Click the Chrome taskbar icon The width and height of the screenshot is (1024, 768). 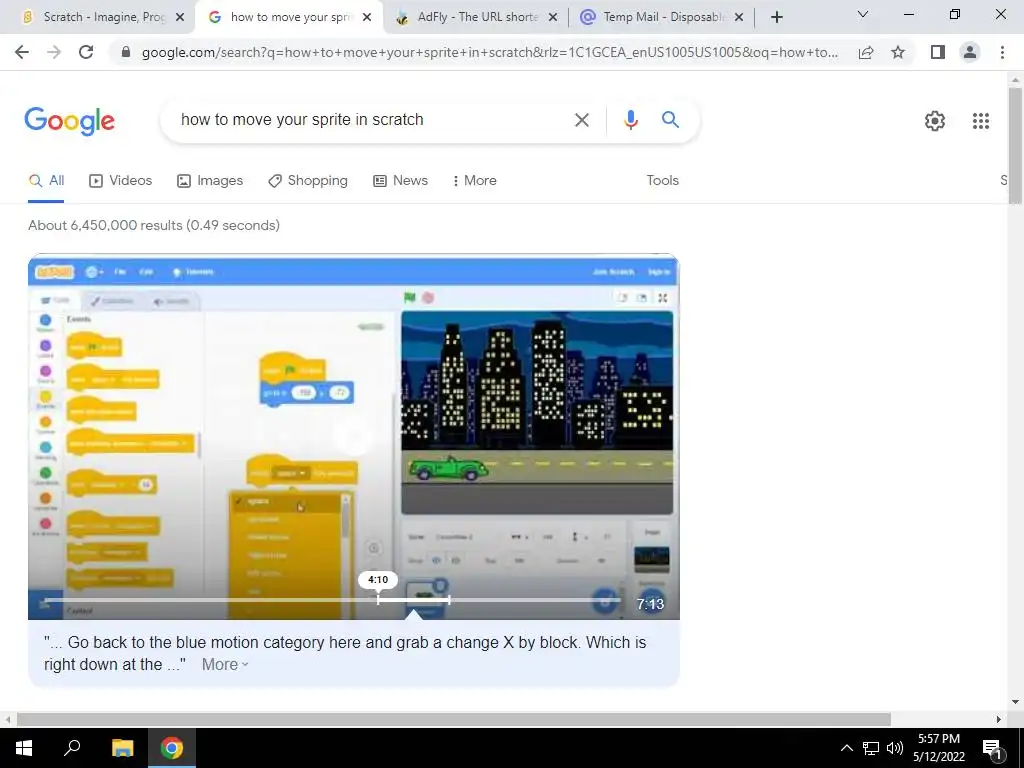172,748
